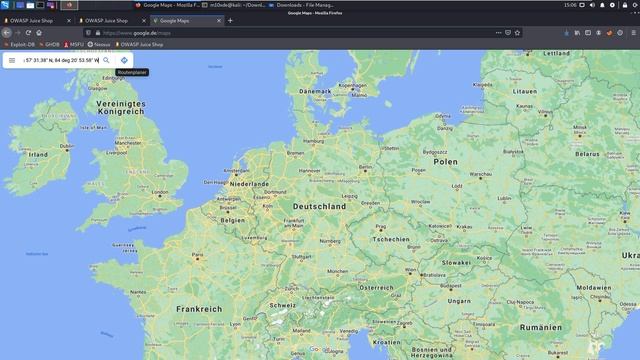Click the Rumänien country label

pos(541,327)
